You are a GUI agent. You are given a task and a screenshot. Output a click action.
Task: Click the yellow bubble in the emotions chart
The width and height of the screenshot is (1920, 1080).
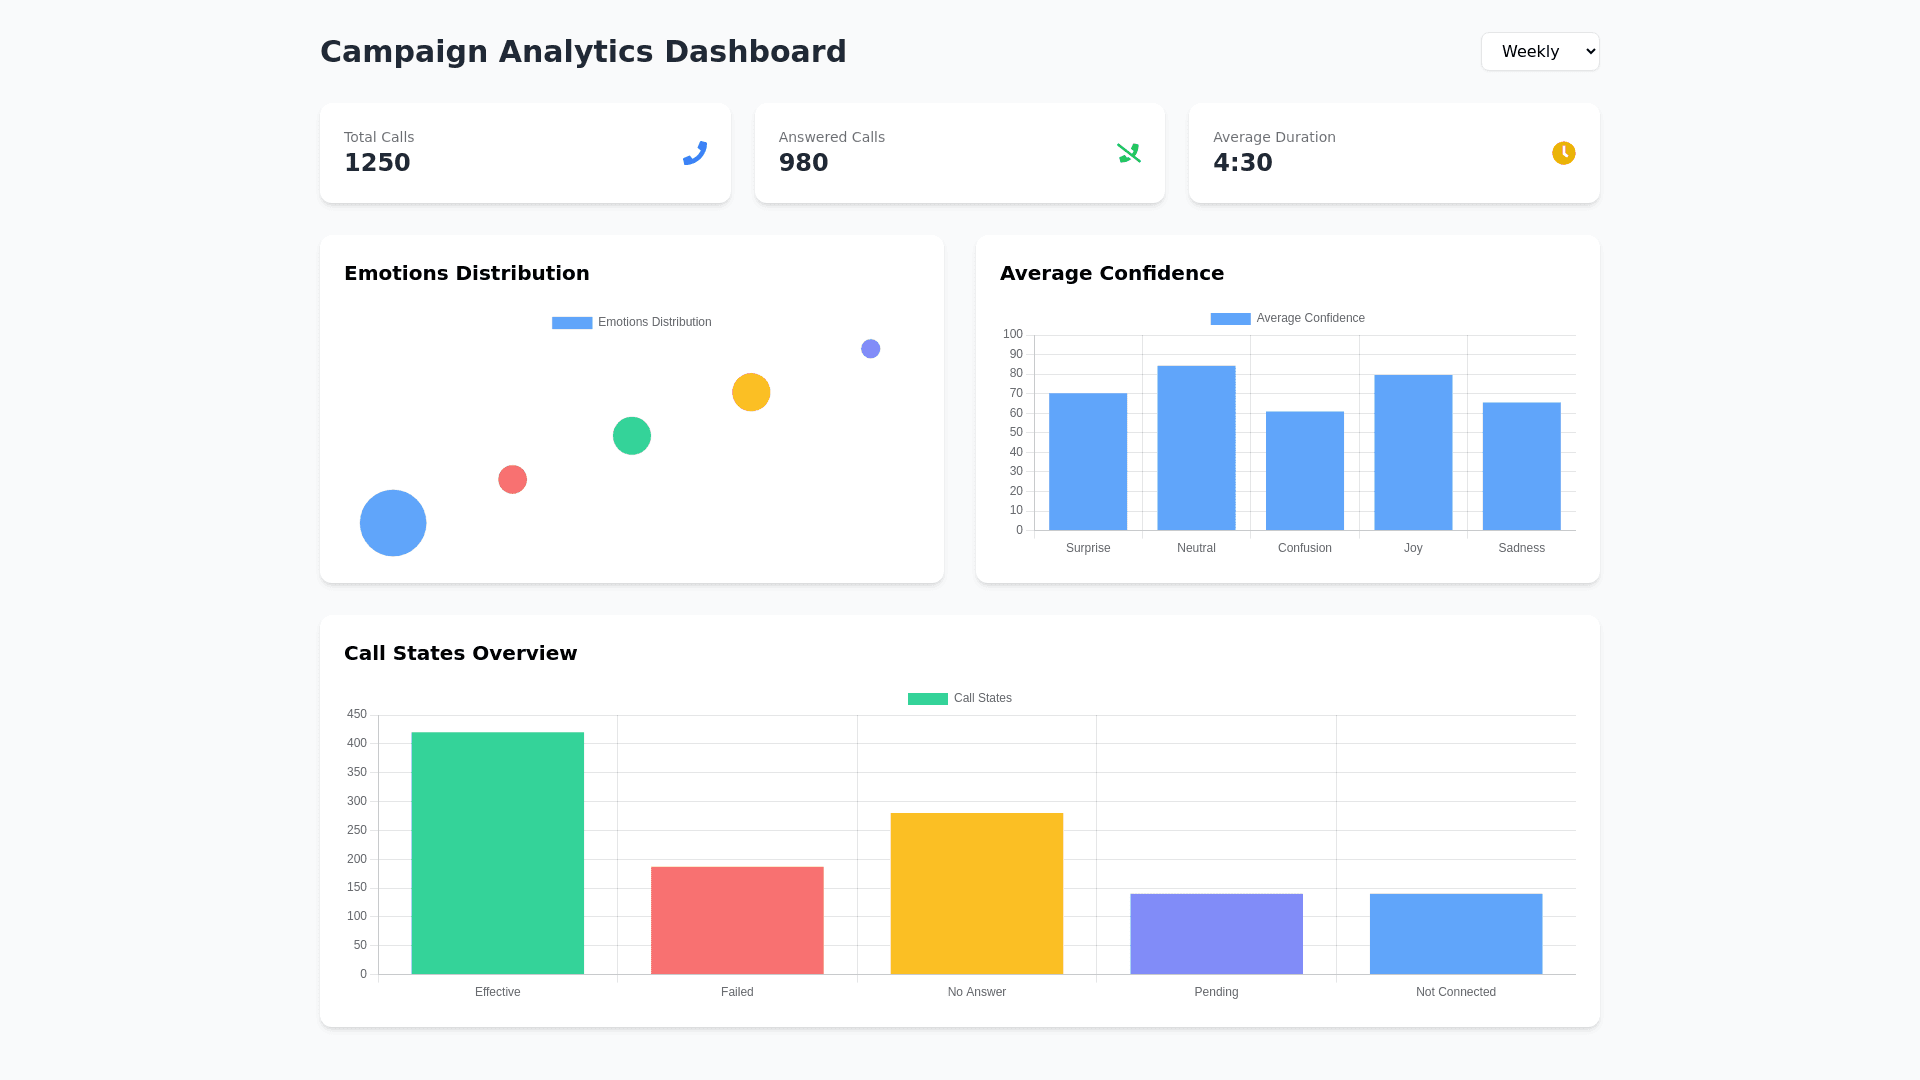[751, 392]
